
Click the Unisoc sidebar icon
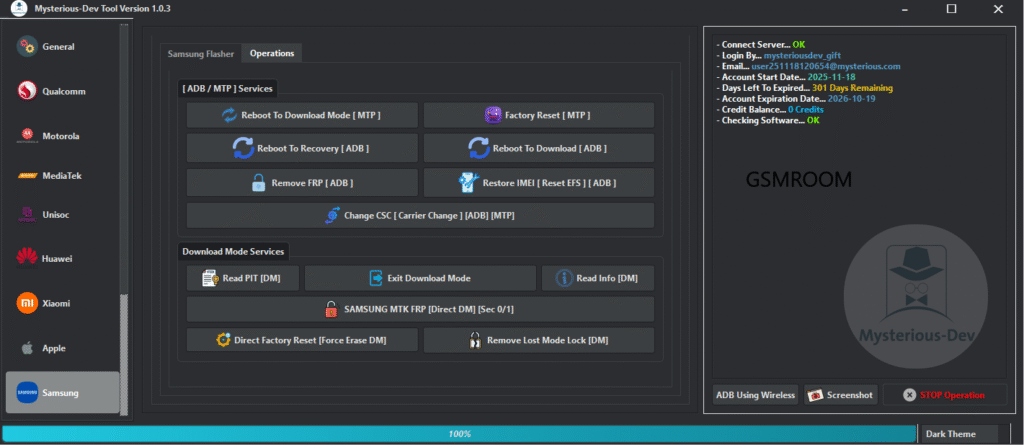click(27, 214)
